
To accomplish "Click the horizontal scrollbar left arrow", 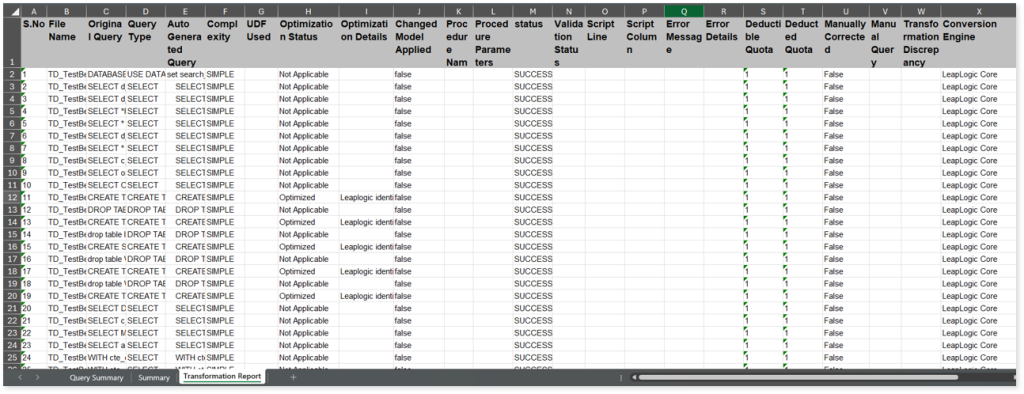I will pos(633,377).
